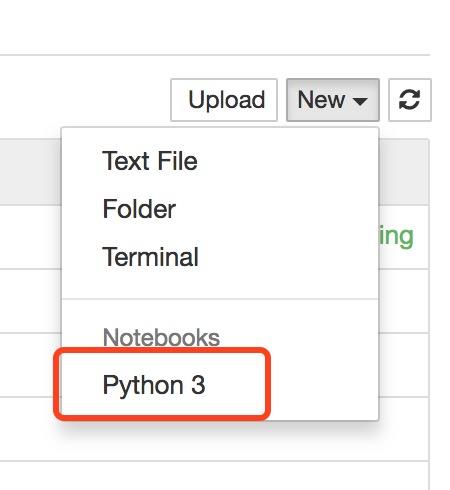
Task: Open the New dropdown menu
Action: [333, 100]
